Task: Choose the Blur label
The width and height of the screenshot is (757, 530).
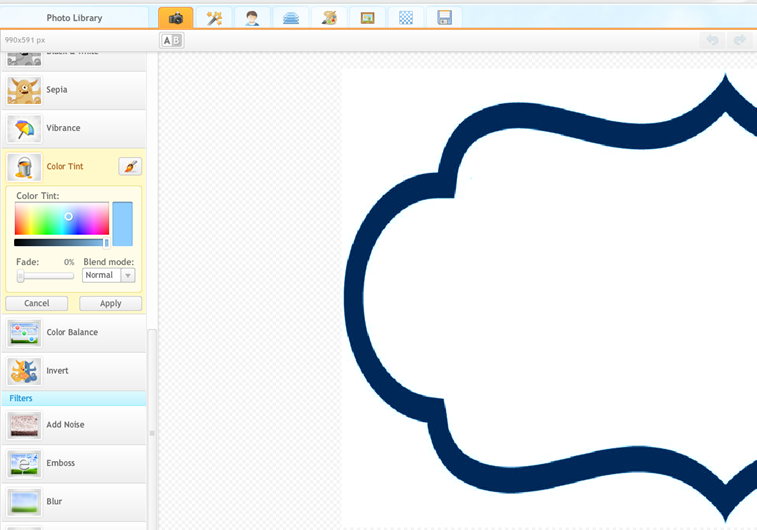Action: coord(54,502)
